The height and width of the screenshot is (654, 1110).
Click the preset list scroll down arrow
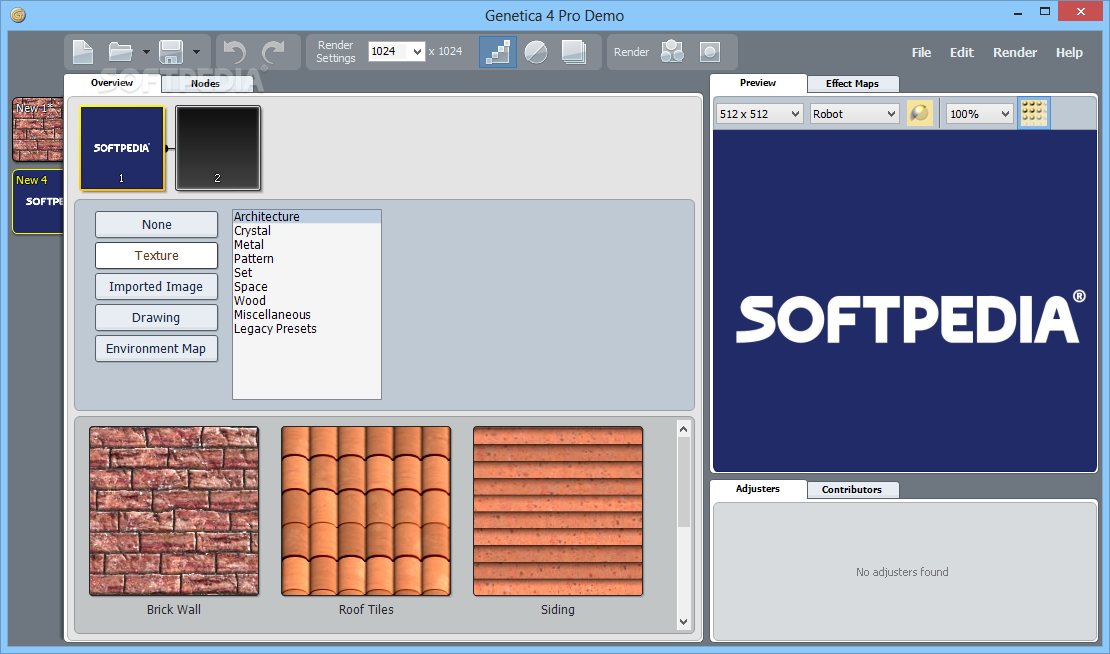[x=683, y=622]
